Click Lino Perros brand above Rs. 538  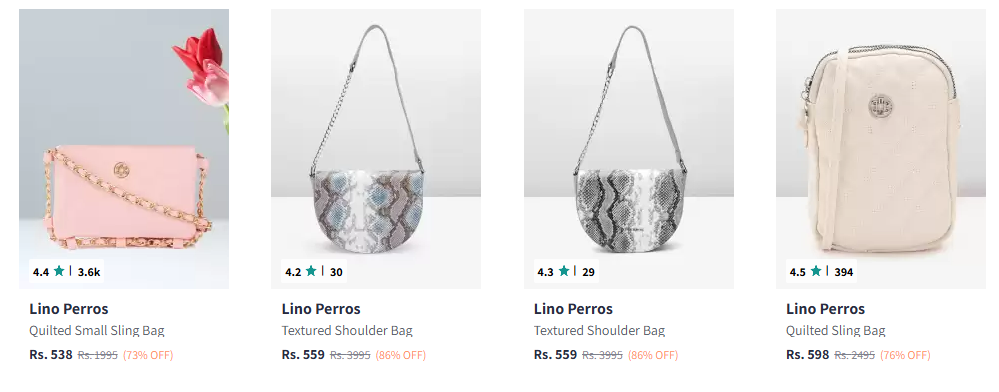pyautogui.click(x=69, y=309)
